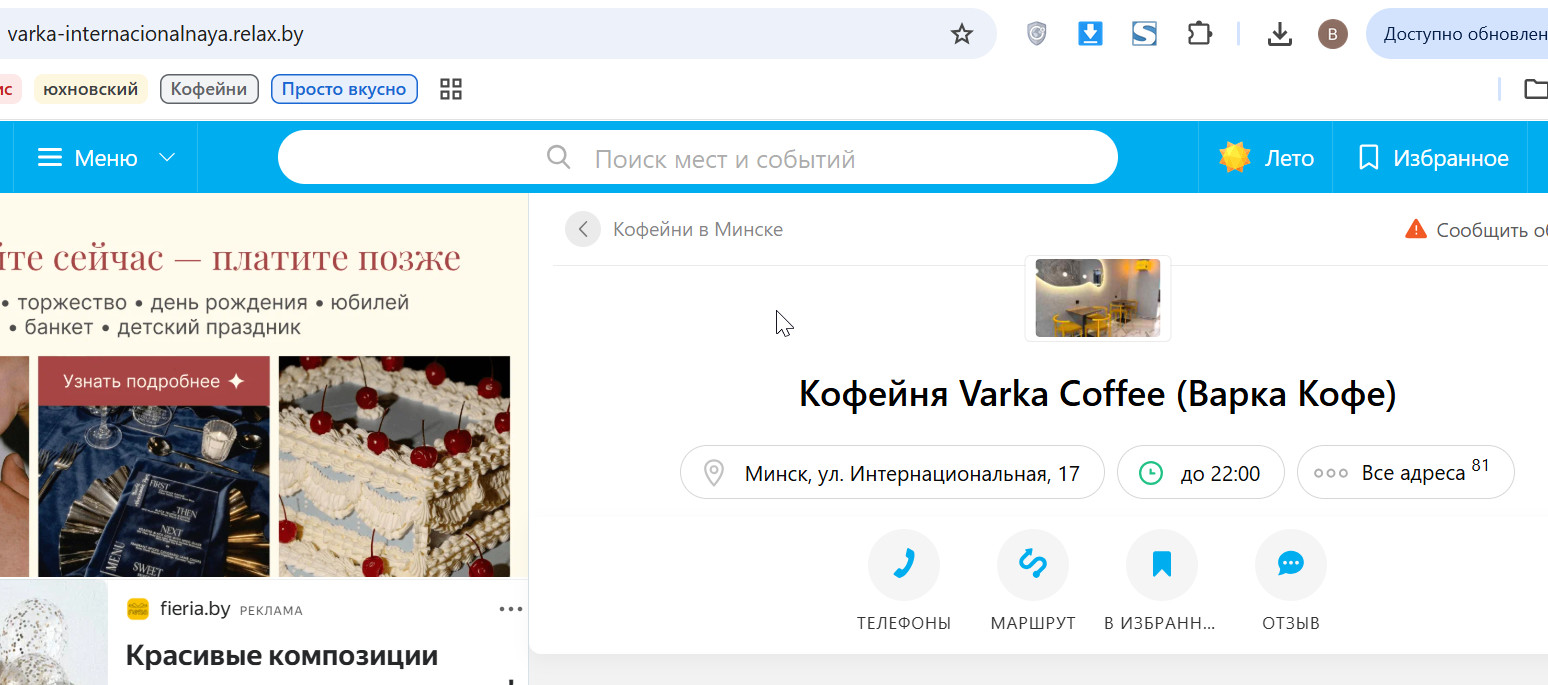Go back using the round arrow button
This screenshot has height=685, width=1548.
pos(583,229)
